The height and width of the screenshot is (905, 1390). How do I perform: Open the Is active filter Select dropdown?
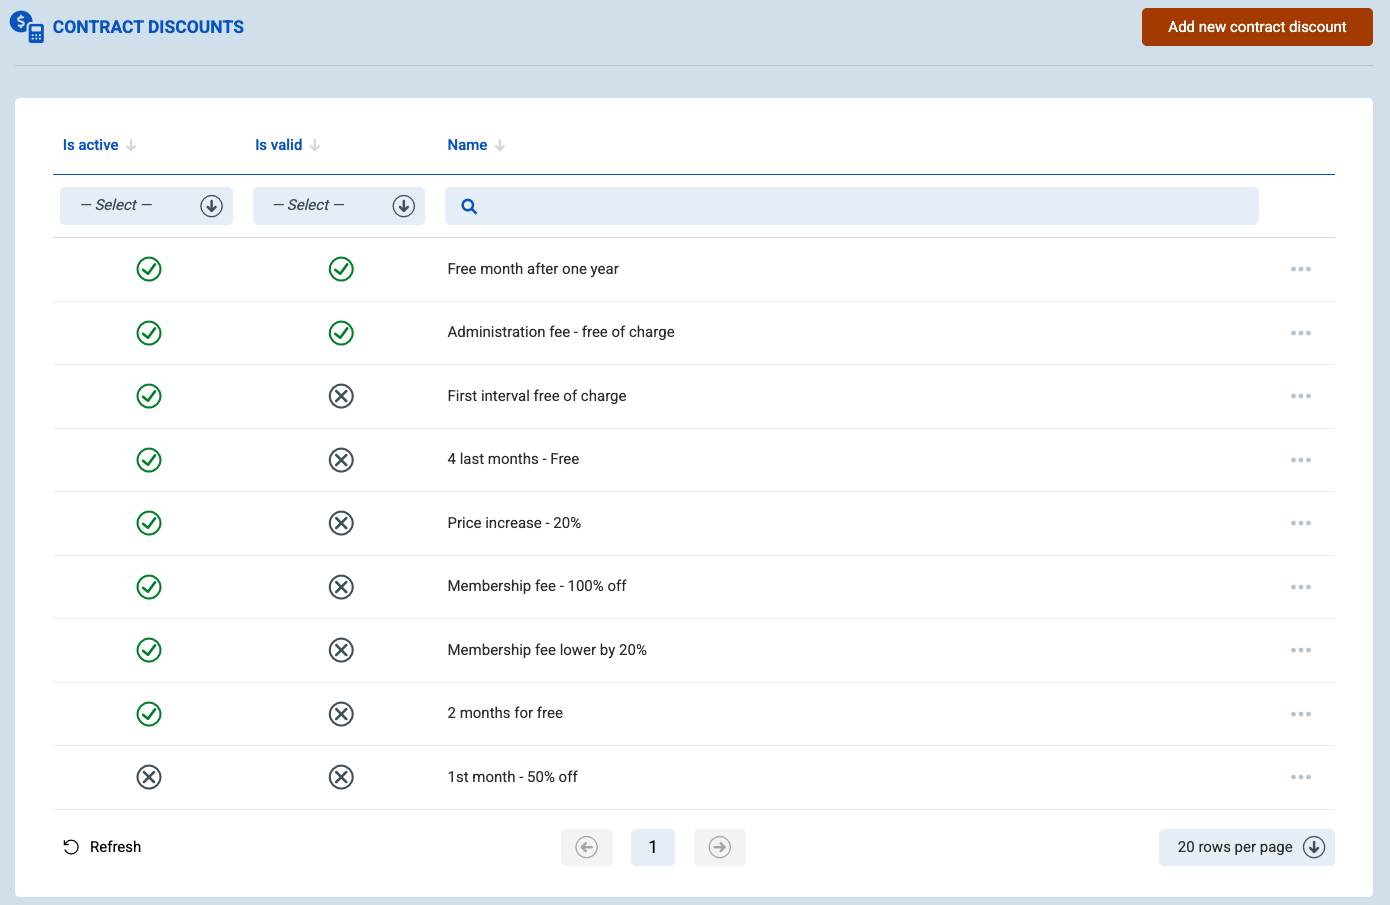[x=146, y=206]
